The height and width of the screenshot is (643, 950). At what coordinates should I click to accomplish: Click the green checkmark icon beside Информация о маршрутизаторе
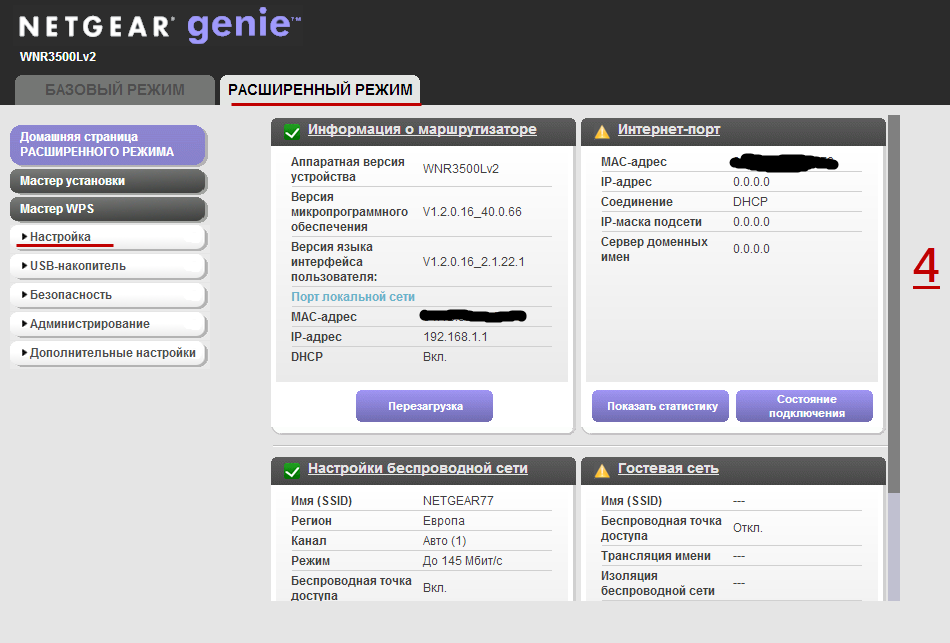click(292, 132)
